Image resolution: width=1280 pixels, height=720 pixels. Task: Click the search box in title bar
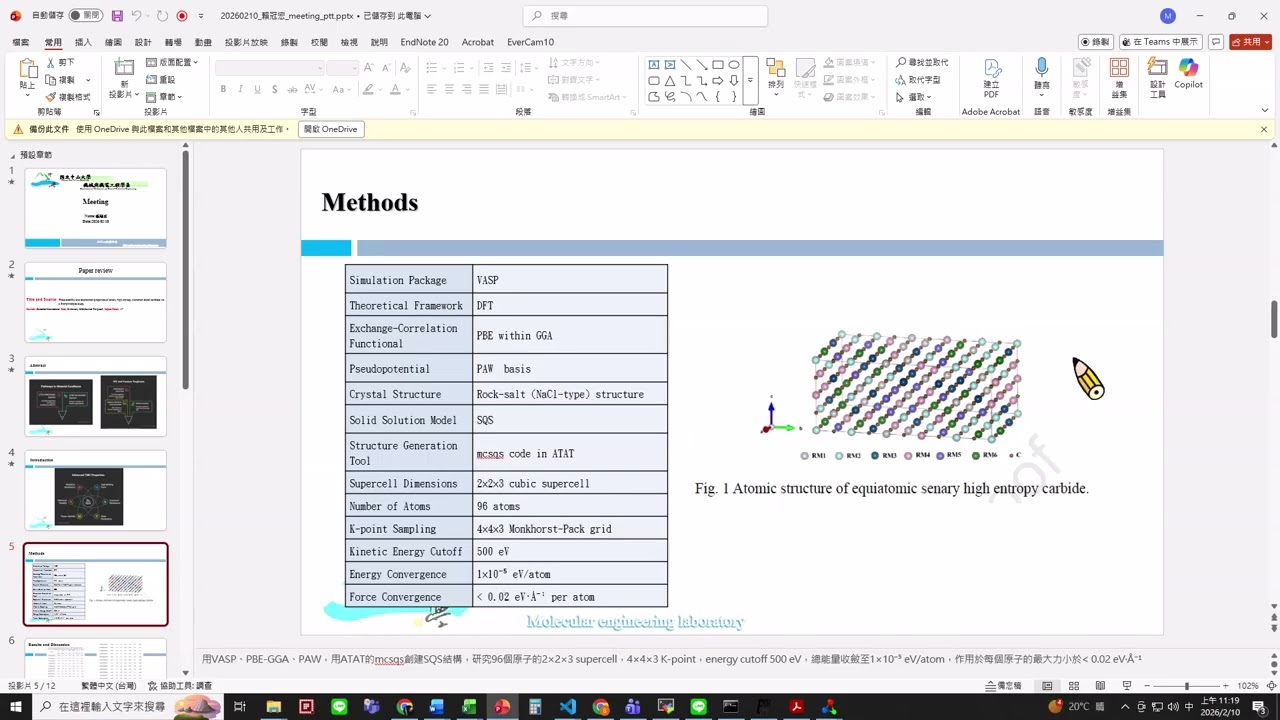point(645,16)
